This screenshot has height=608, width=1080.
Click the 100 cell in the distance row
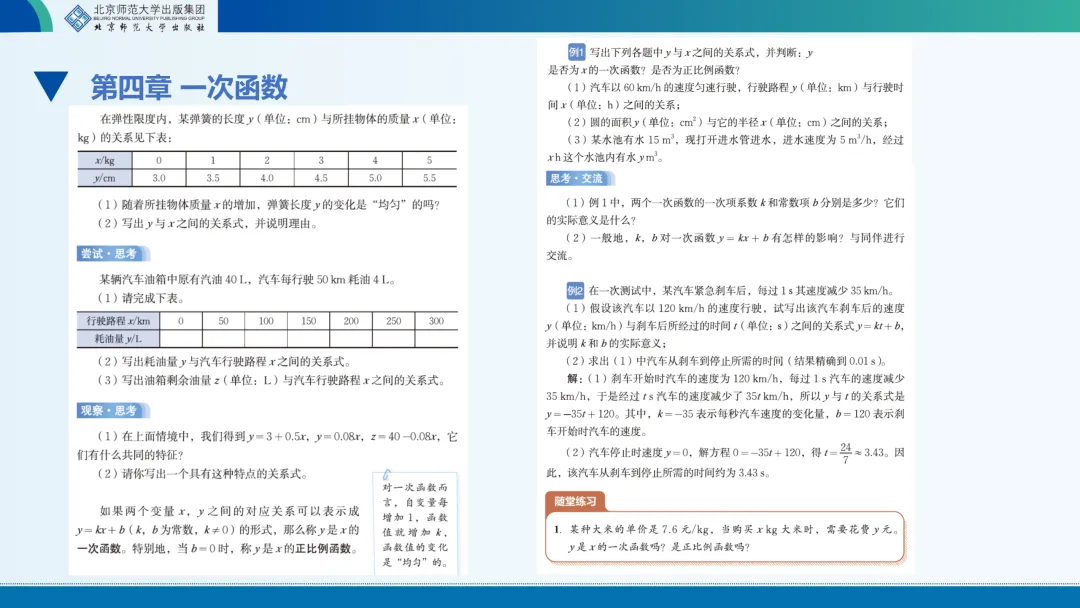[266, 321]
